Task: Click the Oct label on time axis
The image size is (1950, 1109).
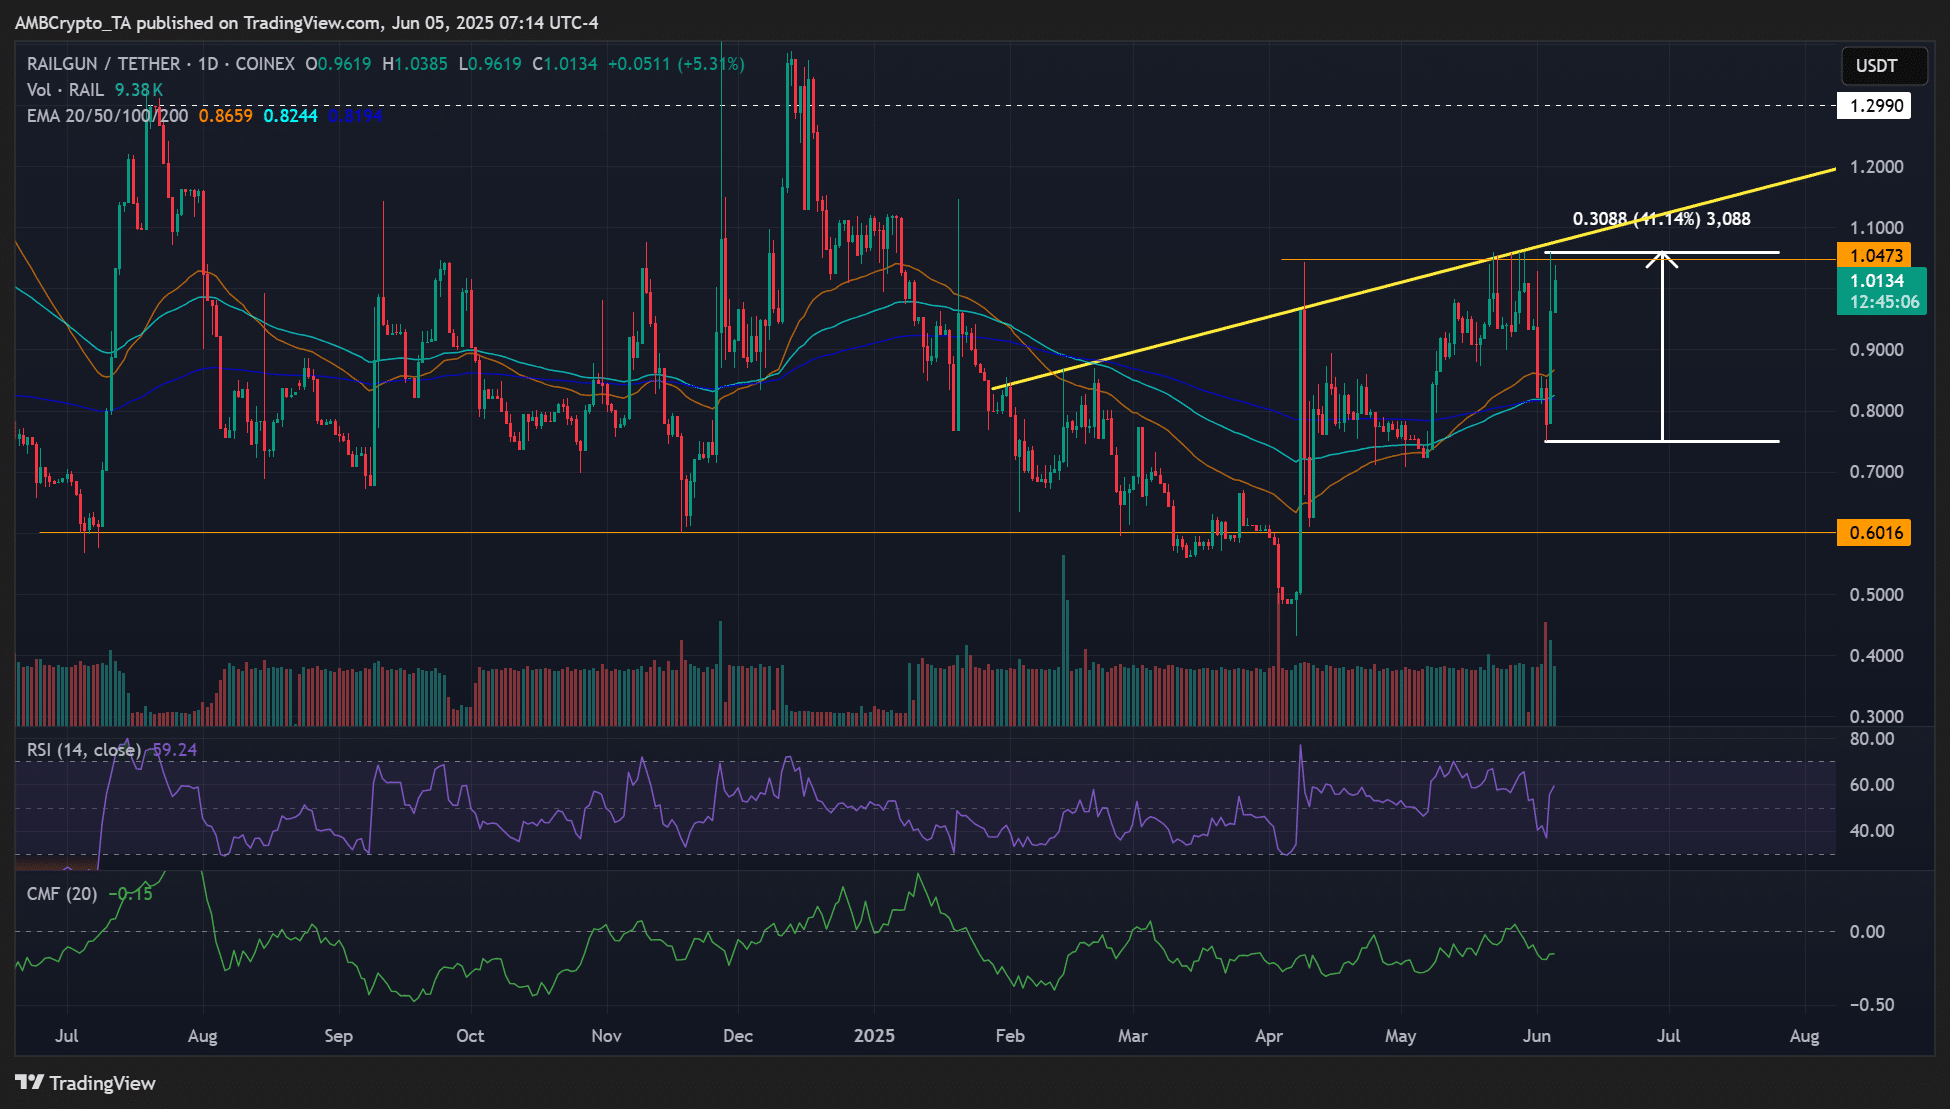Action: [470, 1036]
